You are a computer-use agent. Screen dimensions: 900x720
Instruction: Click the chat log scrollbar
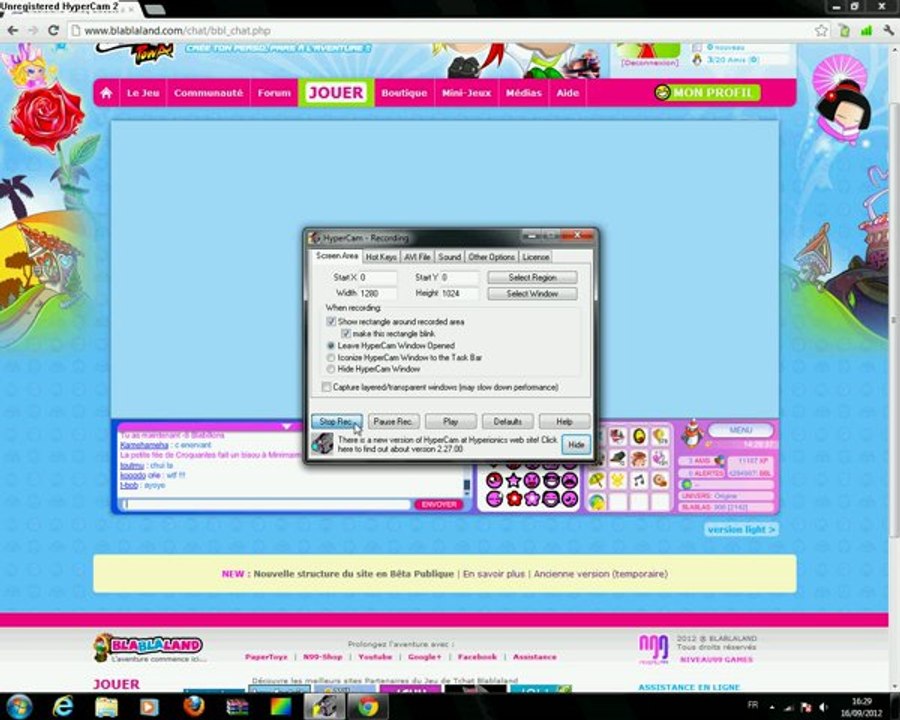(467, 485)
